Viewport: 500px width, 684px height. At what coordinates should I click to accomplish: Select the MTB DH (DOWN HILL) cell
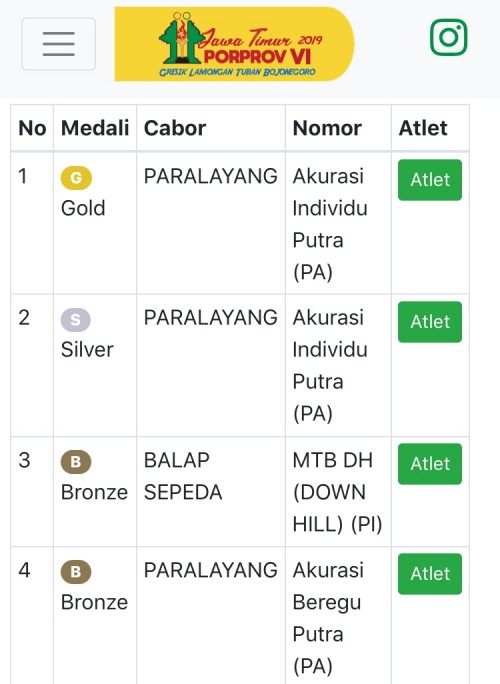[x=338, y=492]
